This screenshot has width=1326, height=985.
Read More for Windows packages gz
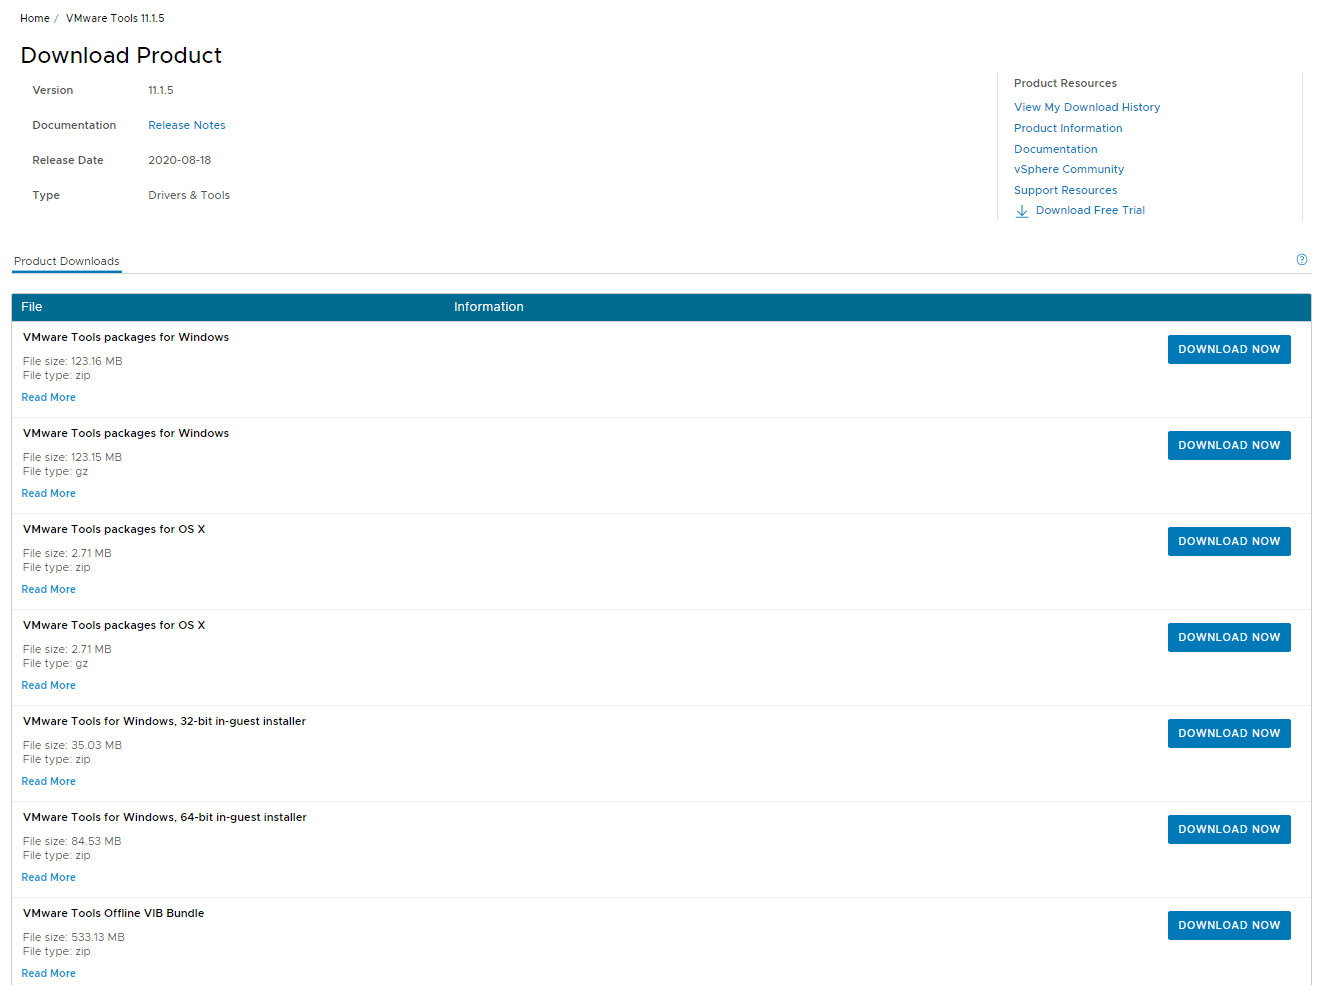click(x=49, y=493)
